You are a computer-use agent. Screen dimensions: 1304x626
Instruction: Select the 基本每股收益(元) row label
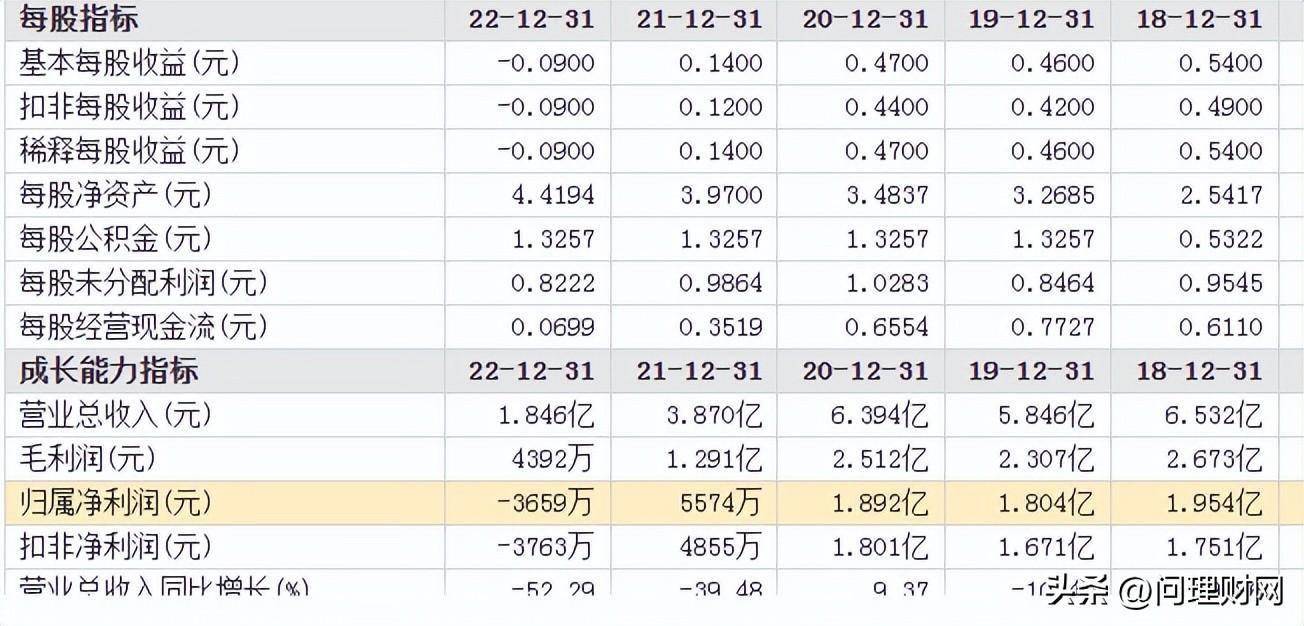[x=130, y=63]
